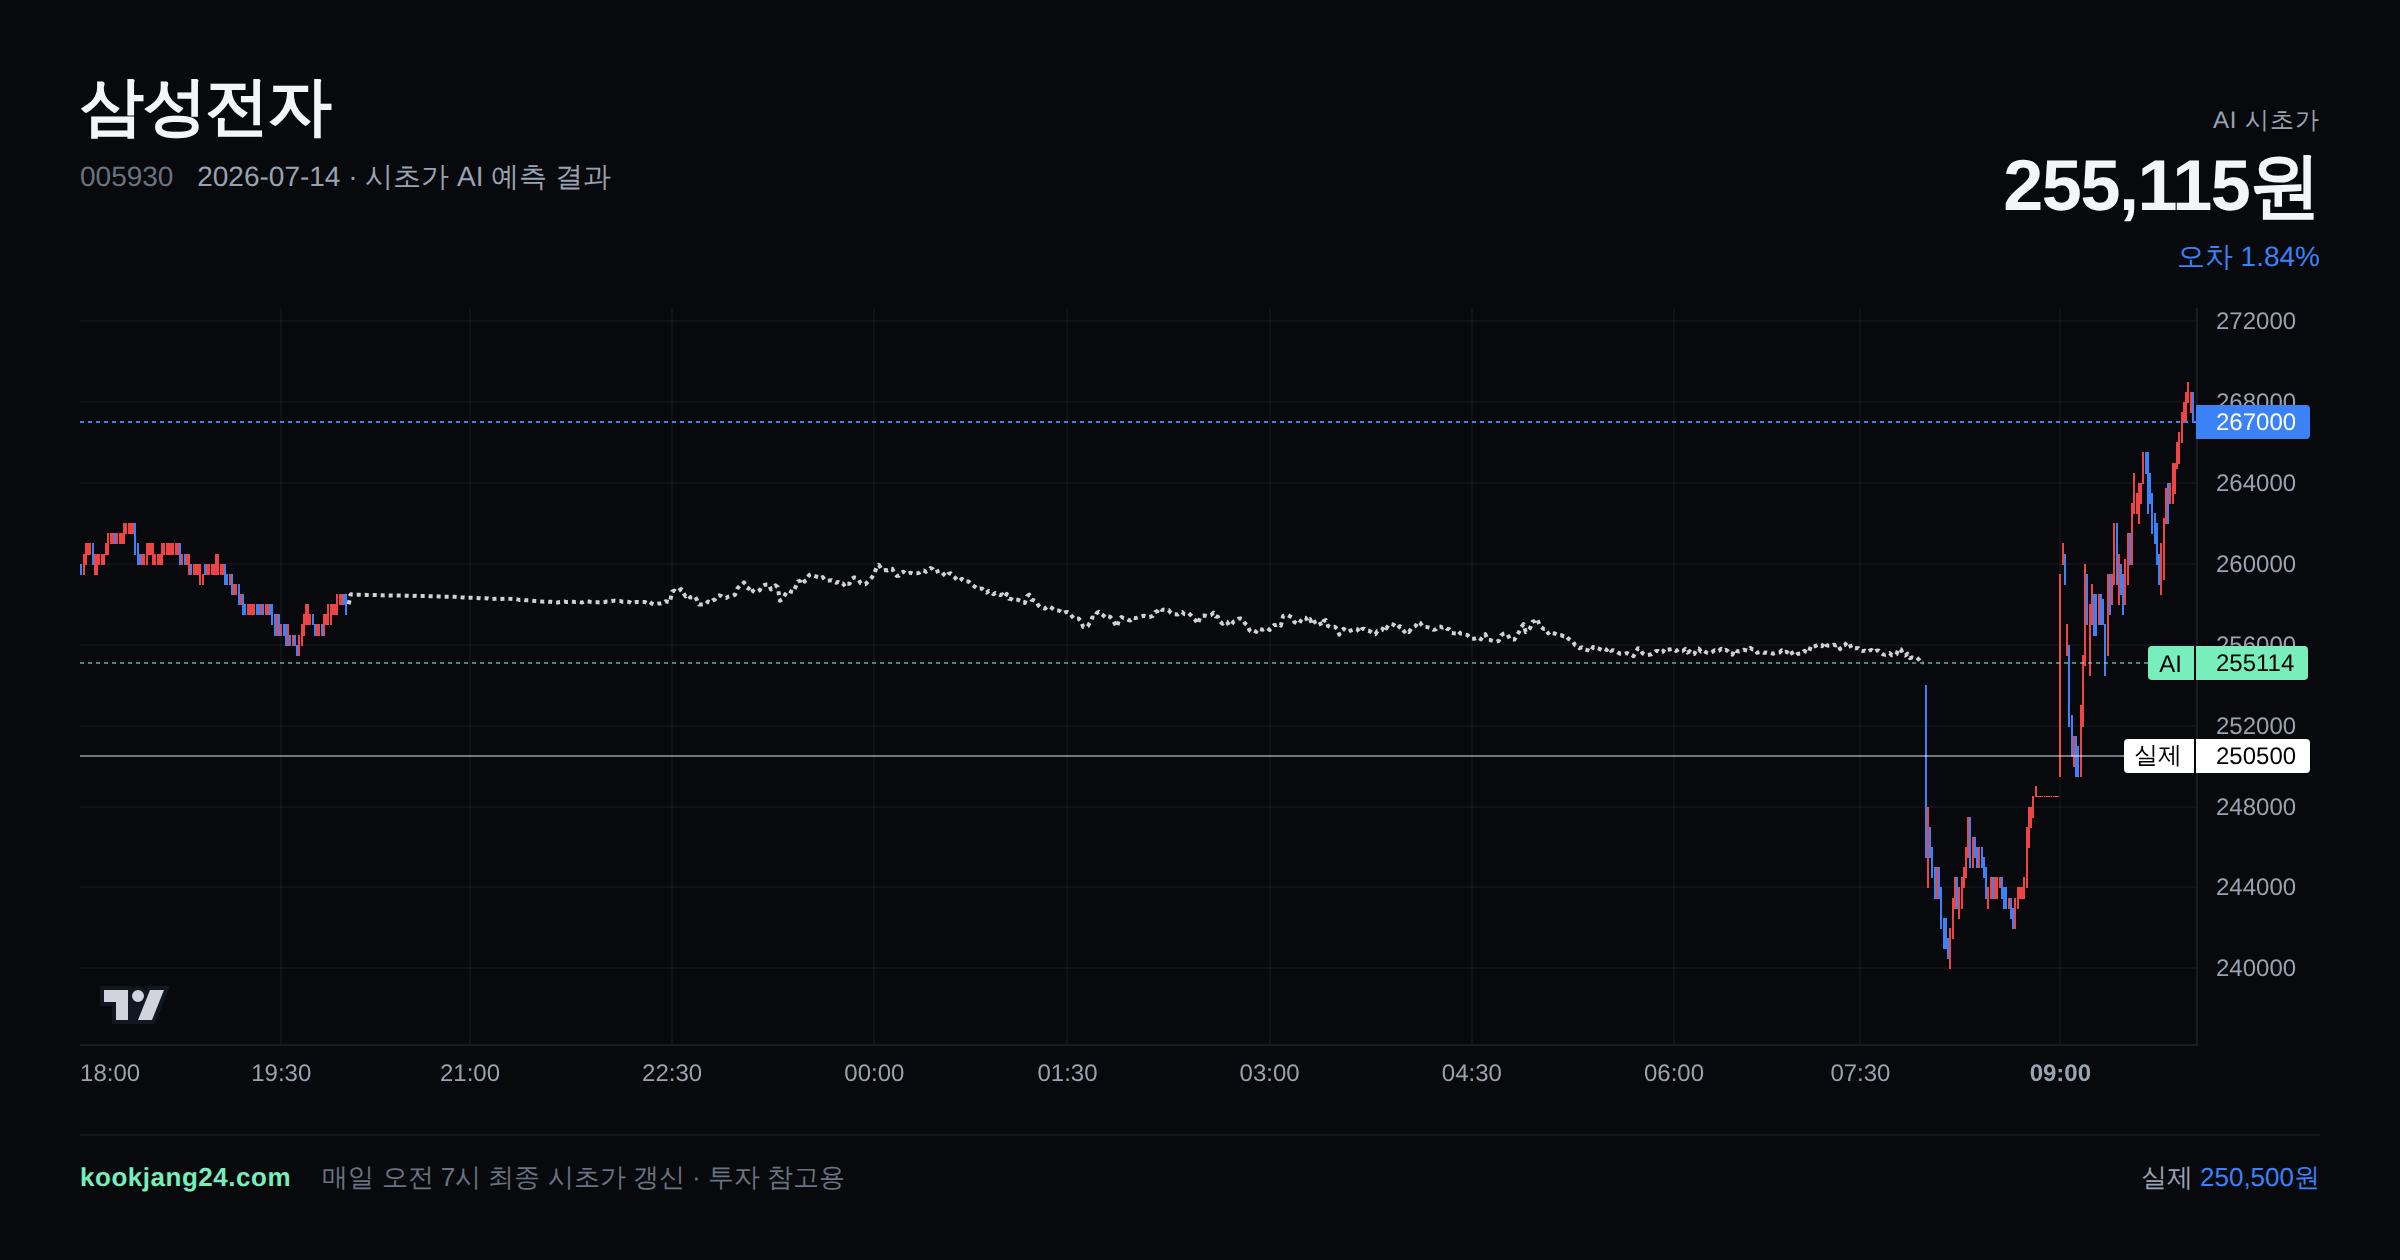Click the 07:30 time axis label

1860,1073
